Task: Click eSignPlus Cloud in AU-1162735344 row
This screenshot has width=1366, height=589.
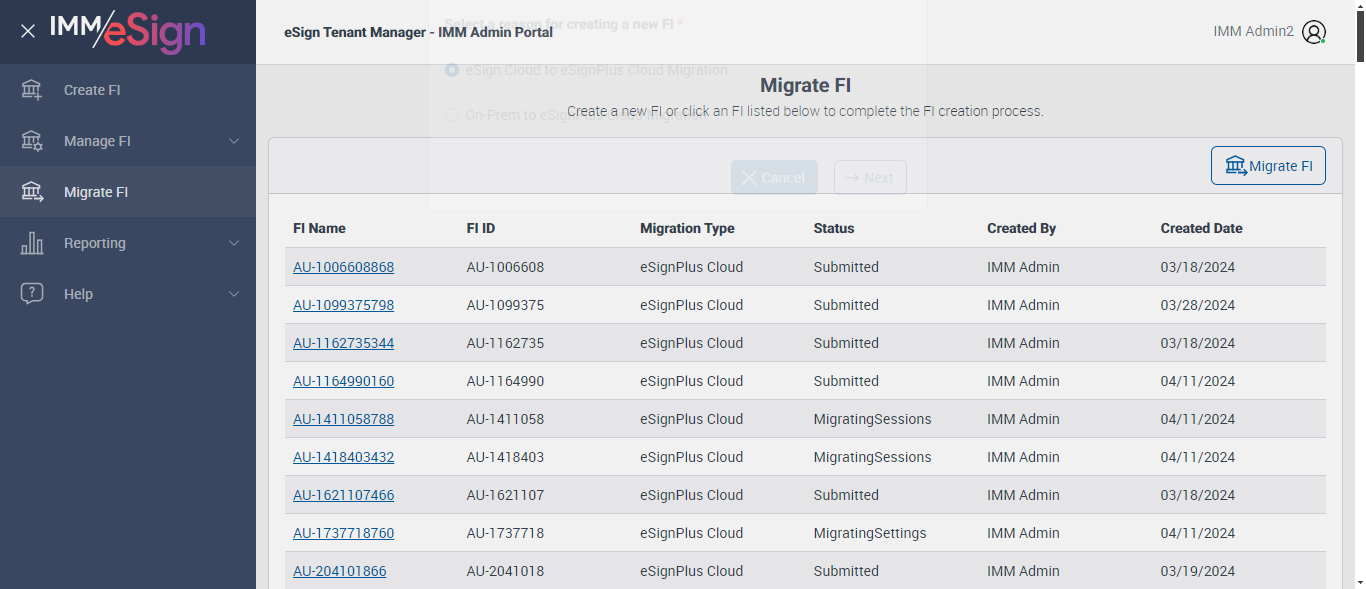Action: [691, 343]
